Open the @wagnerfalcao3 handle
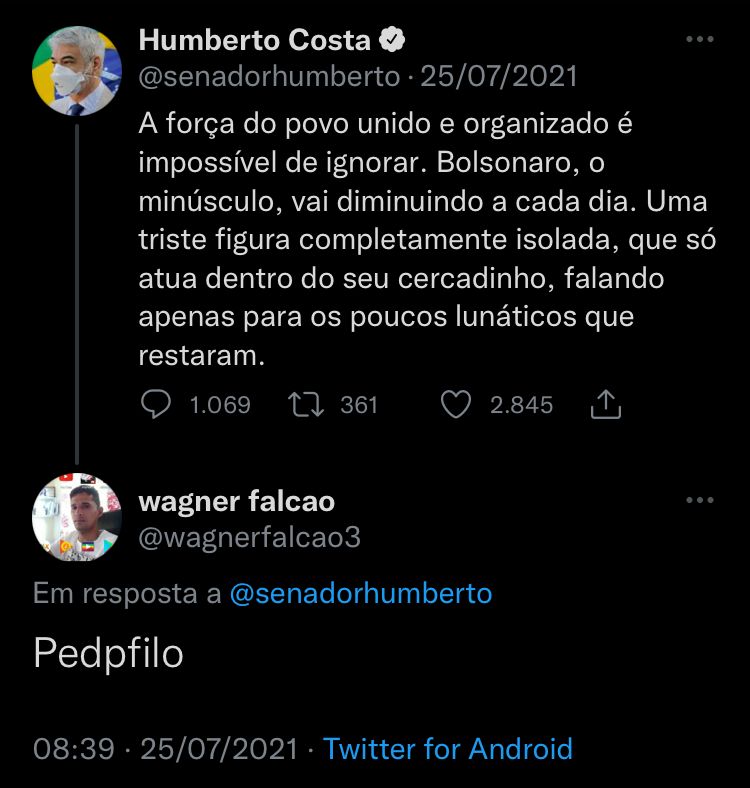This screenshot has height=788, width=750. 249,537
